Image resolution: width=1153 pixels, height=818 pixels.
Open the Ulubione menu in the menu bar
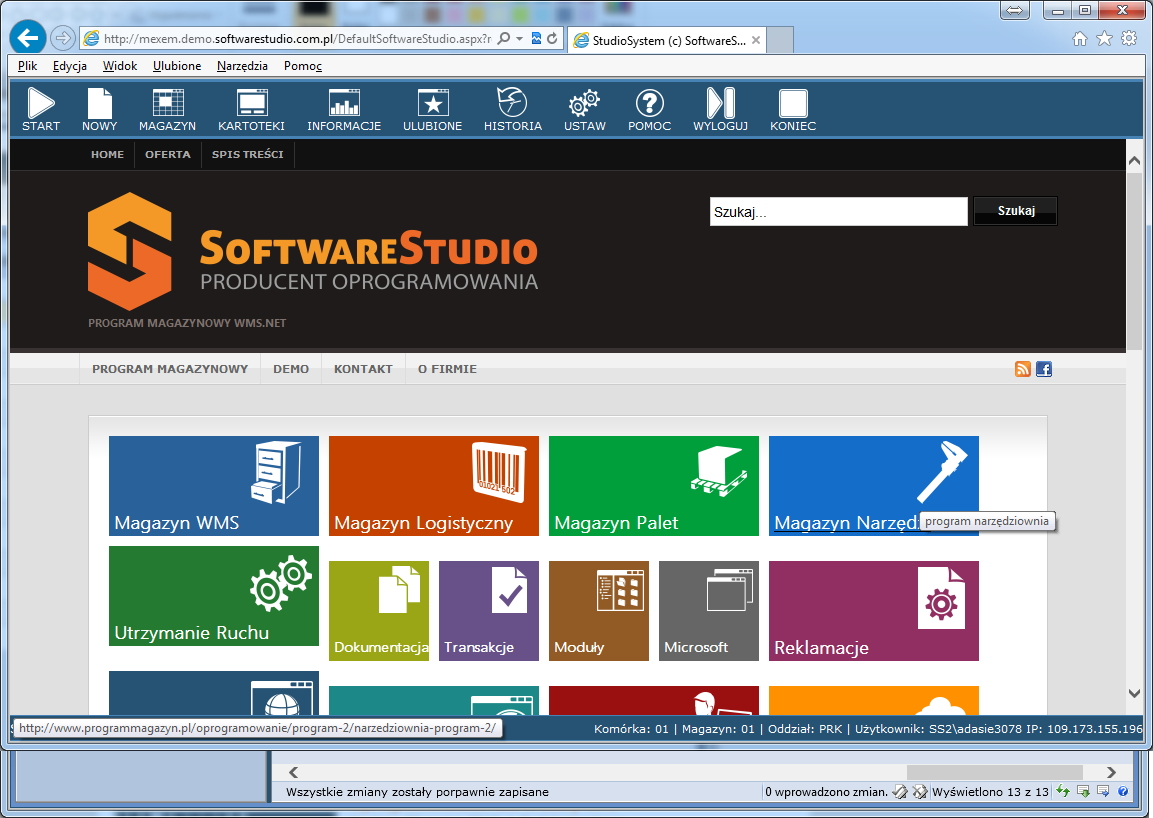pos(176,65)
